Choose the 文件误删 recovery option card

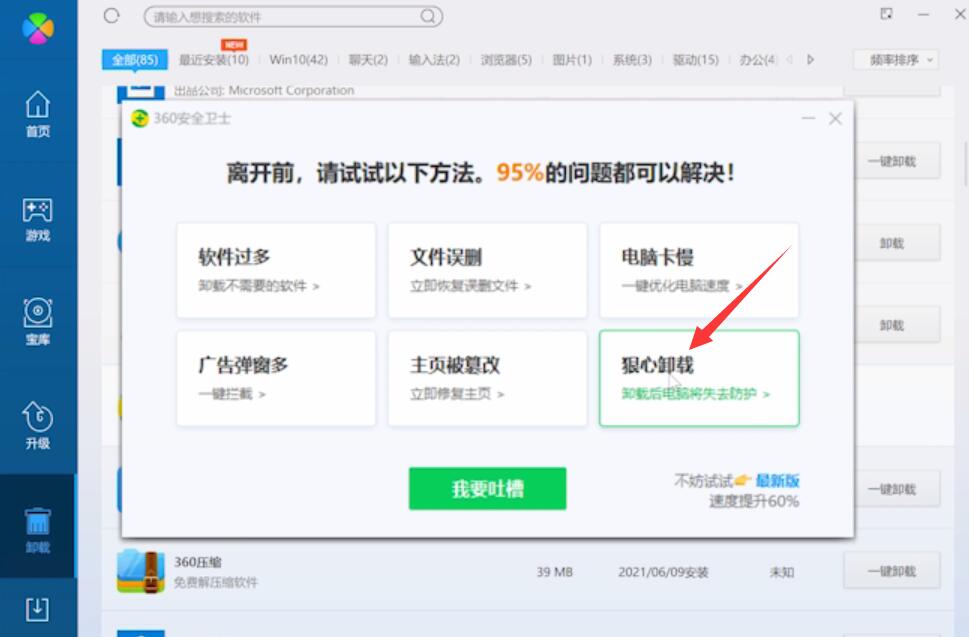pyautogui.click(x=488, y=271)
